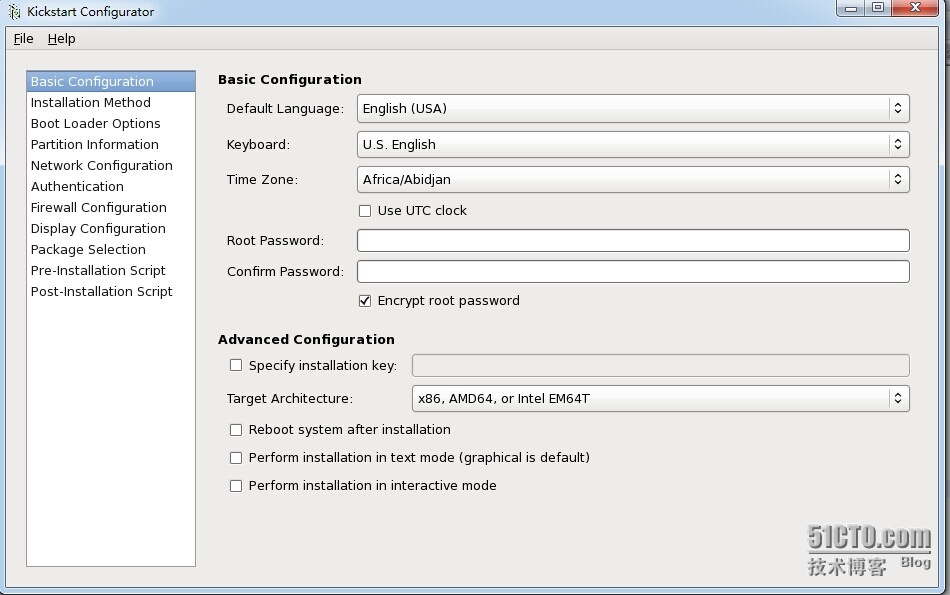This screenshot has height=595, width=950.
Task: Minimize the Kickstart Configurator window
Action: click(851, 8)
